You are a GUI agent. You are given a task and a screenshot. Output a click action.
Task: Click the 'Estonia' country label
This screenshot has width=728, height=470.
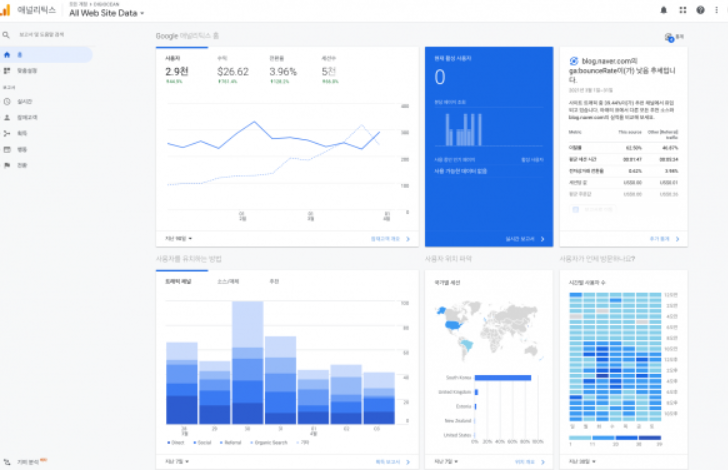pos(463,406)
